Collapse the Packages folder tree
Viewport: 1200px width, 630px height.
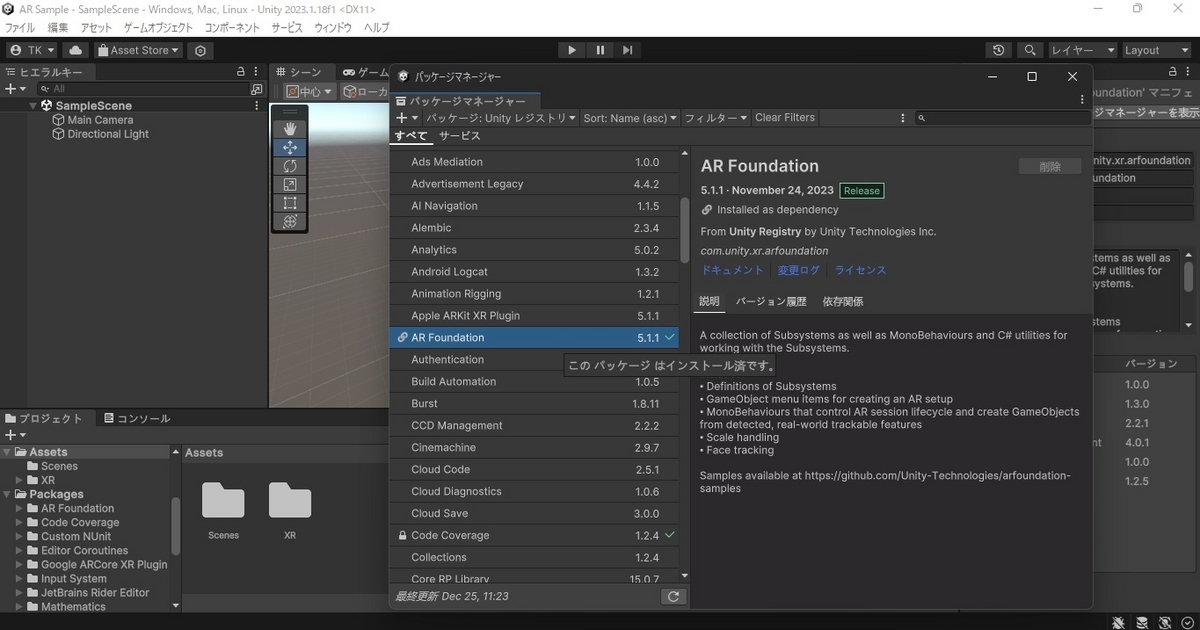tap(7, 494)
